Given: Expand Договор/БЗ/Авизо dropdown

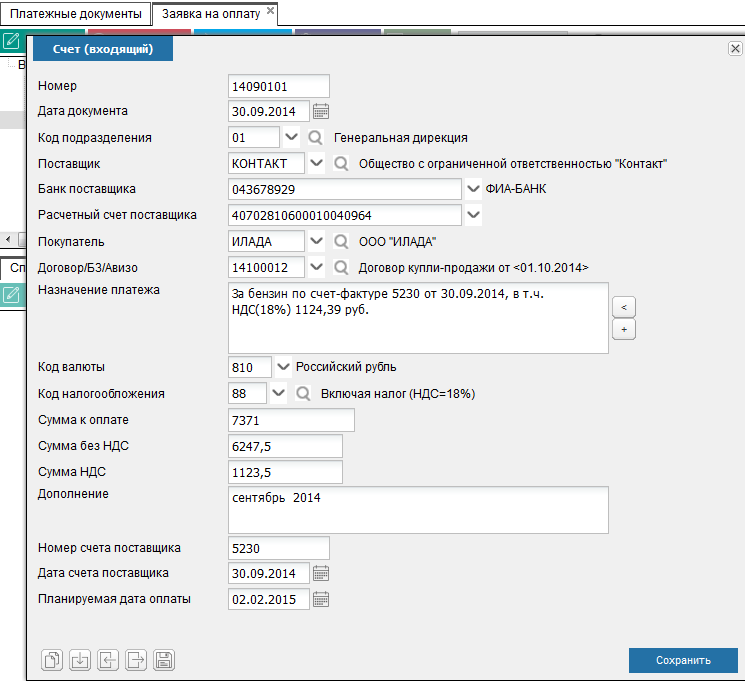Looking at the screenshot, I should [x=316, y=267].
